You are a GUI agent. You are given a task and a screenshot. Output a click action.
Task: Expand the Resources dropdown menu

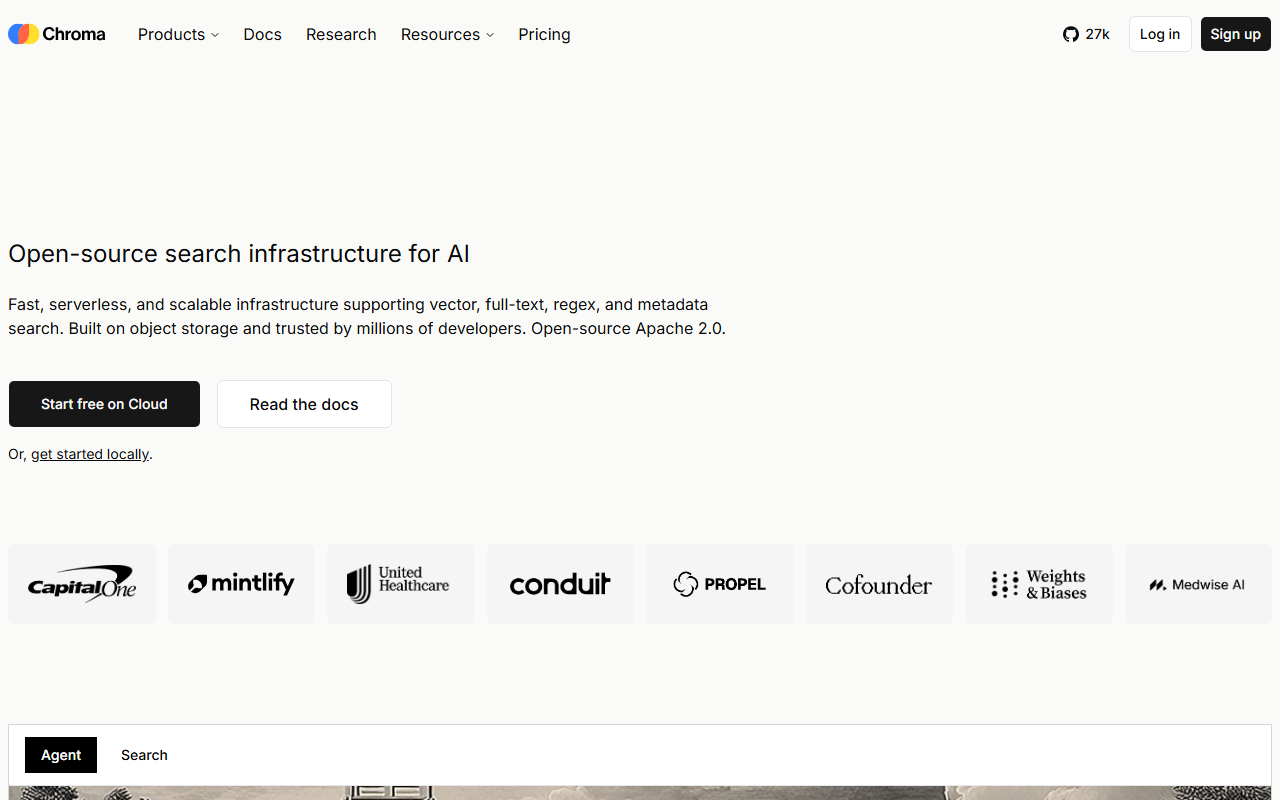[x=447, y=34]
